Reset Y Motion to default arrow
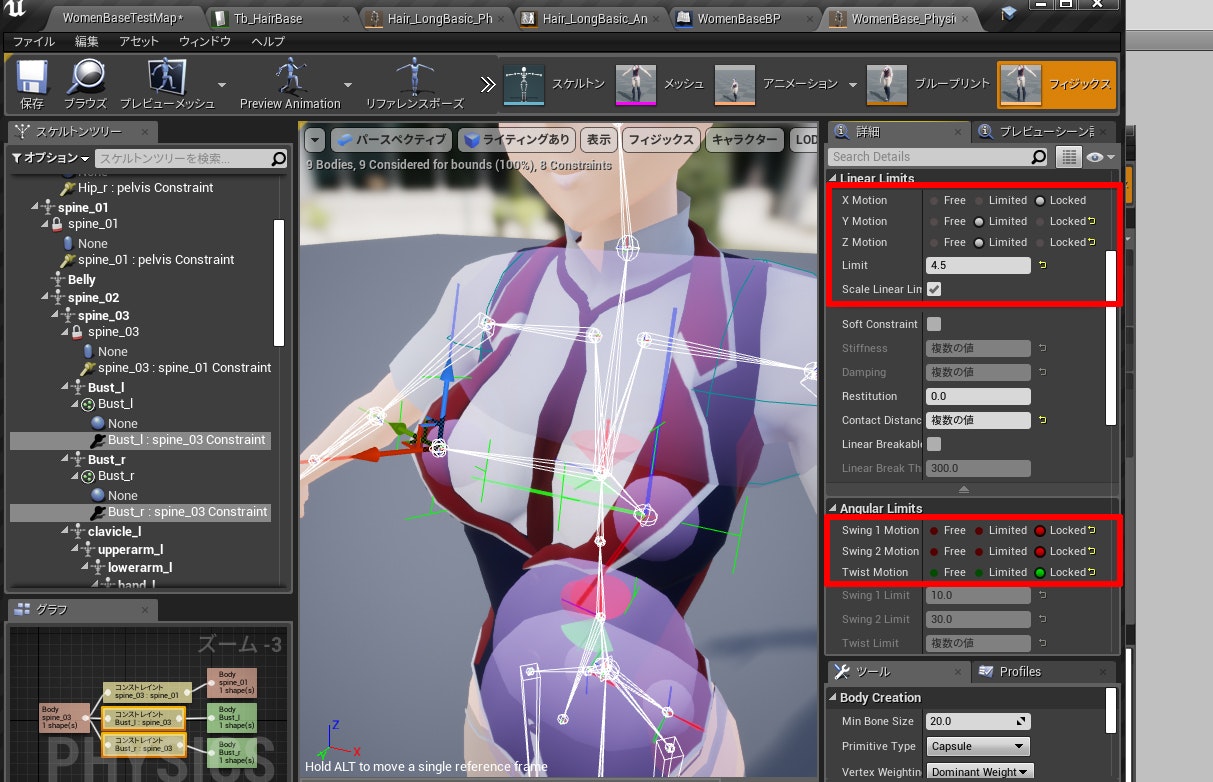 click(1092, 222)
